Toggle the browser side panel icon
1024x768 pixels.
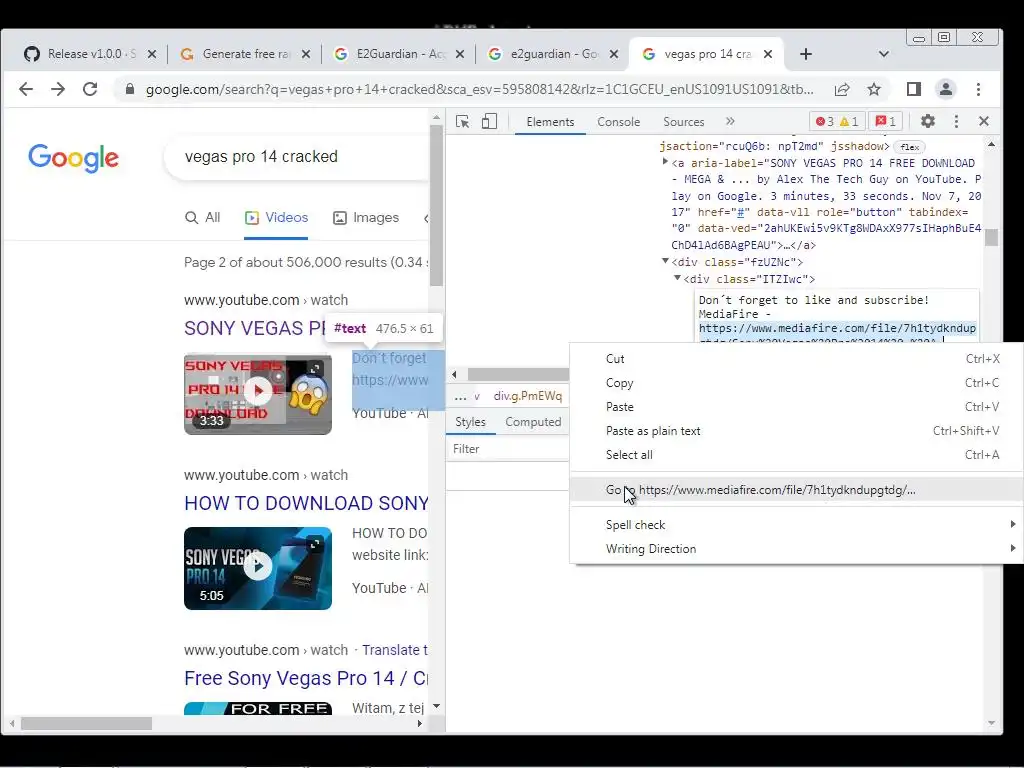point(914,89)
